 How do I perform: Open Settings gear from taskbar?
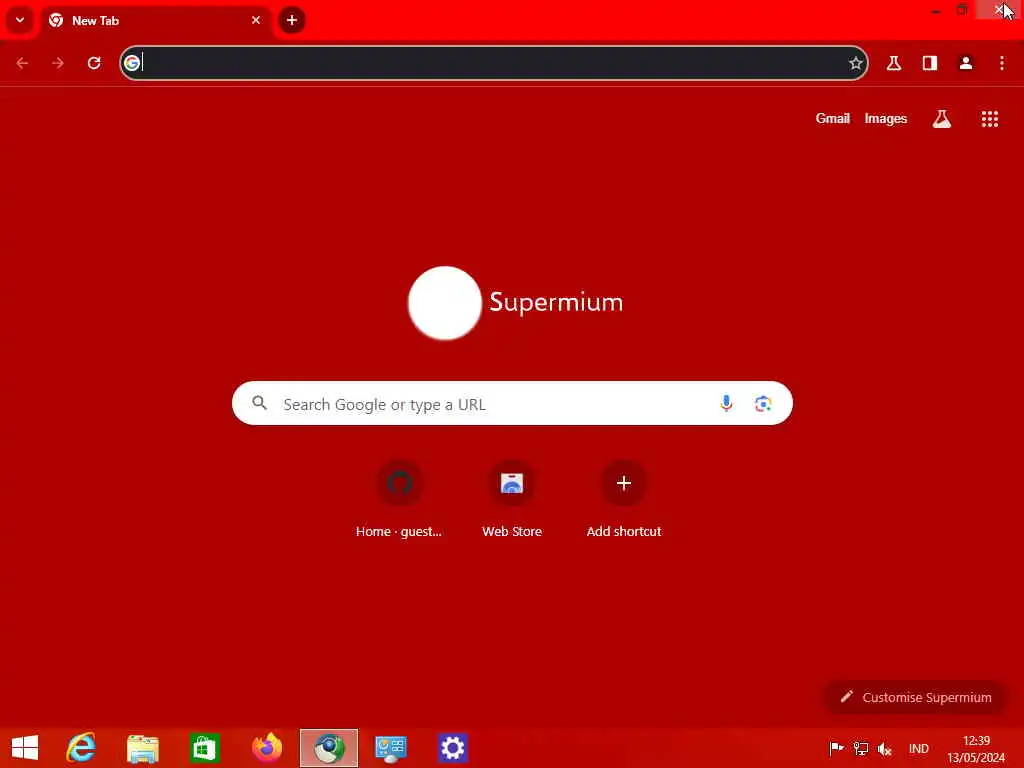453,748
